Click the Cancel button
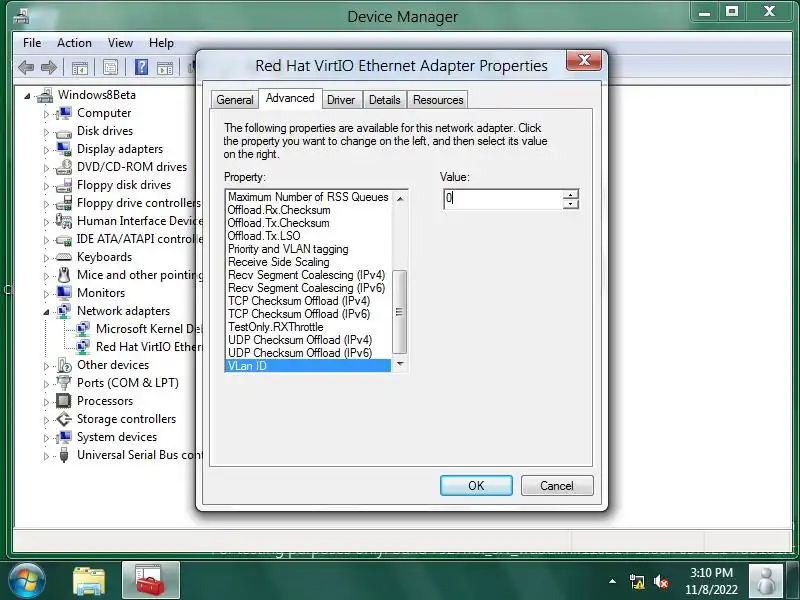800x600 pixels. pos(557,486)
